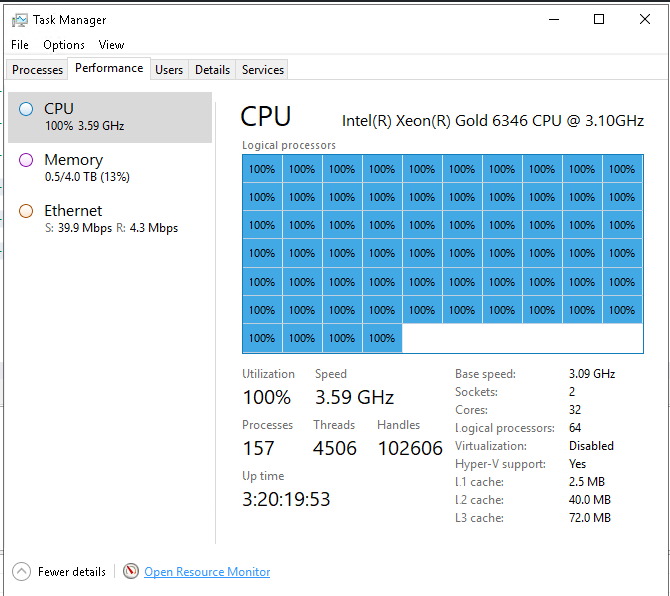Screen dimensions: 670x596
Task: Select the CPU 100% 3.59 GHz sidebar entry
Action: click(x=110, y=117)
